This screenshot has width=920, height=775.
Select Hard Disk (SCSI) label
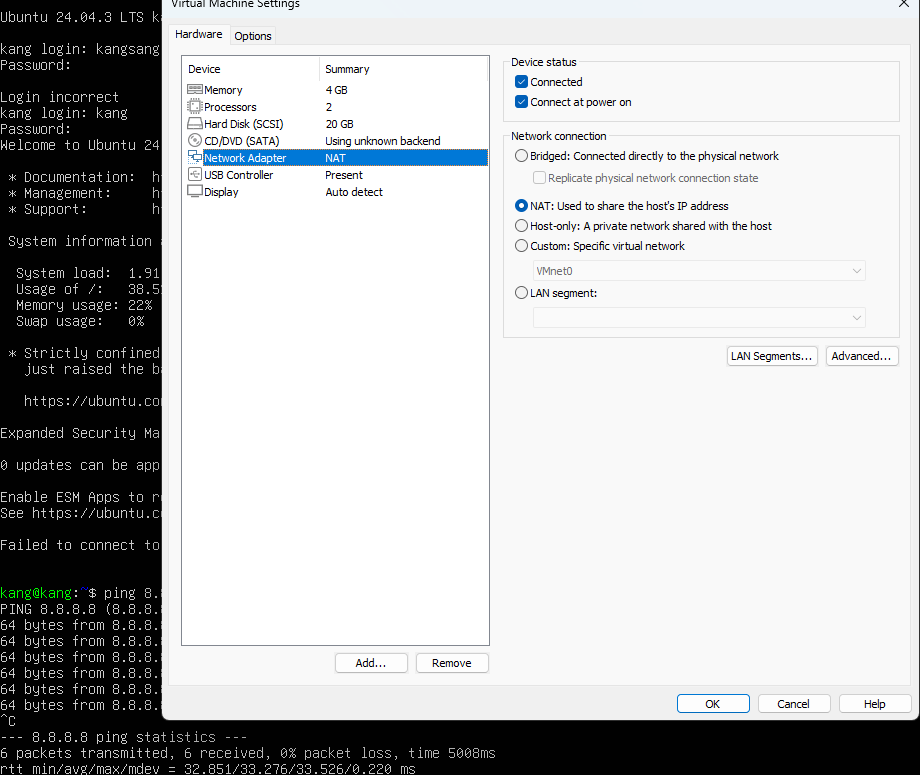coord(243,124)
